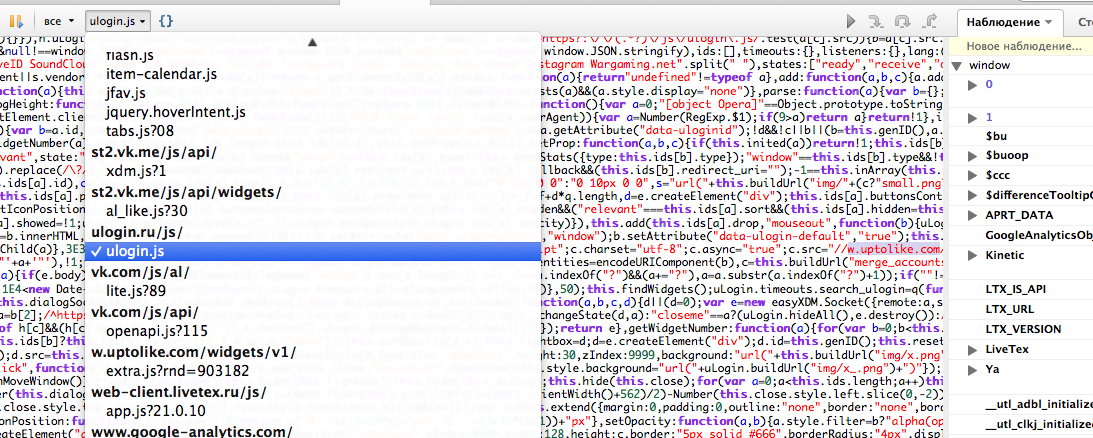
Task: Click the upward scroll arrow in script list
Action: 312,42
